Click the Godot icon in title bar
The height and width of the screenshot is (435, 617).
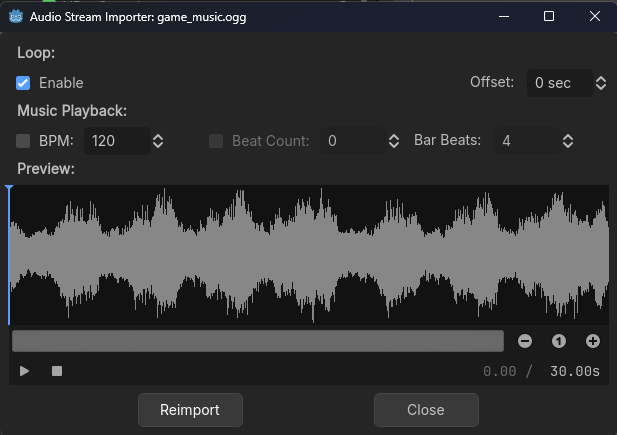click(x=16, y=17)
